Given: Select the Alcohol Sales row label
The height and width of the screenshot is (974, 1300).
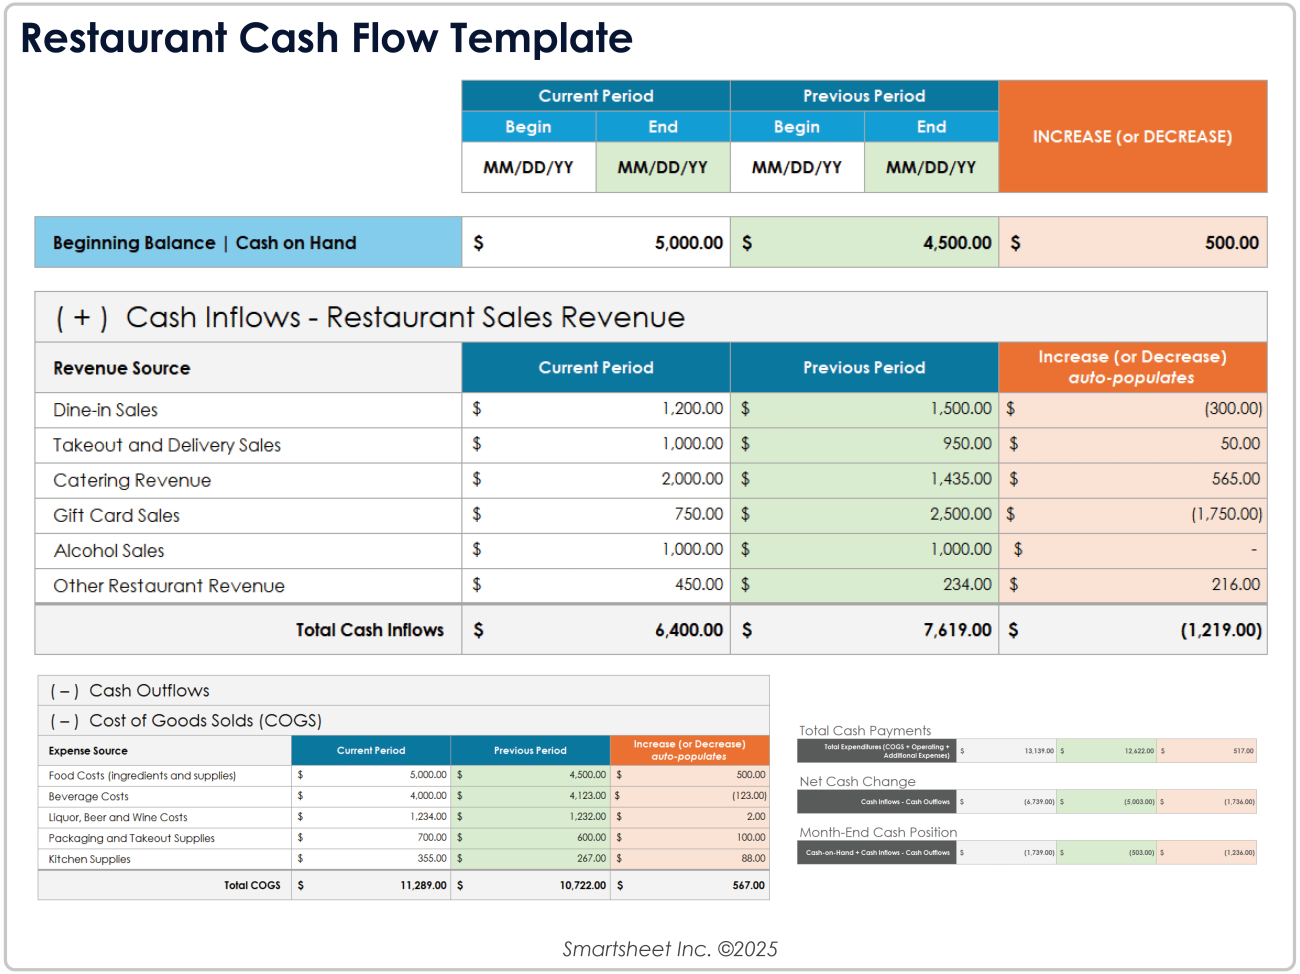Looking at the screenshot, I should [109, 551].
